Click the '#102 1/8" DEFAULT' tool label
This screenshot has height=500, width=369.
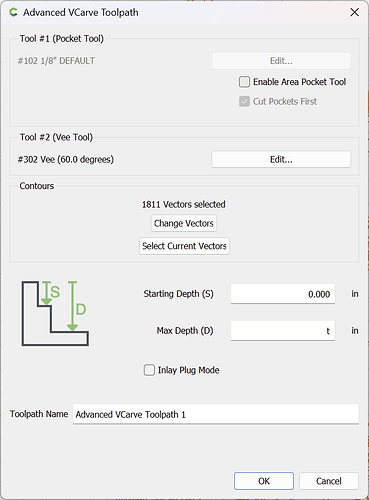click(x=56, y=61)
